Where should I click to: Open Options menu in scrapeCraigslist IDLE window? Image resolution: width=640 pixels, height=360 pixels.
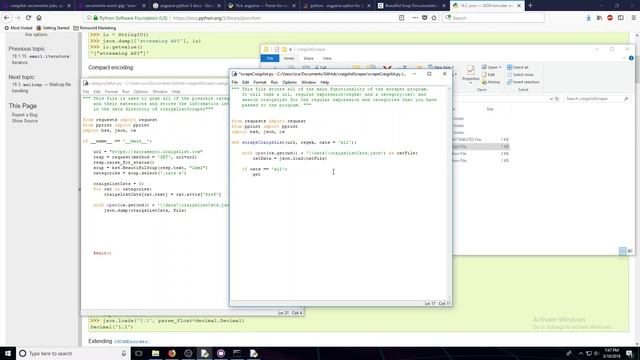point(289,82)
